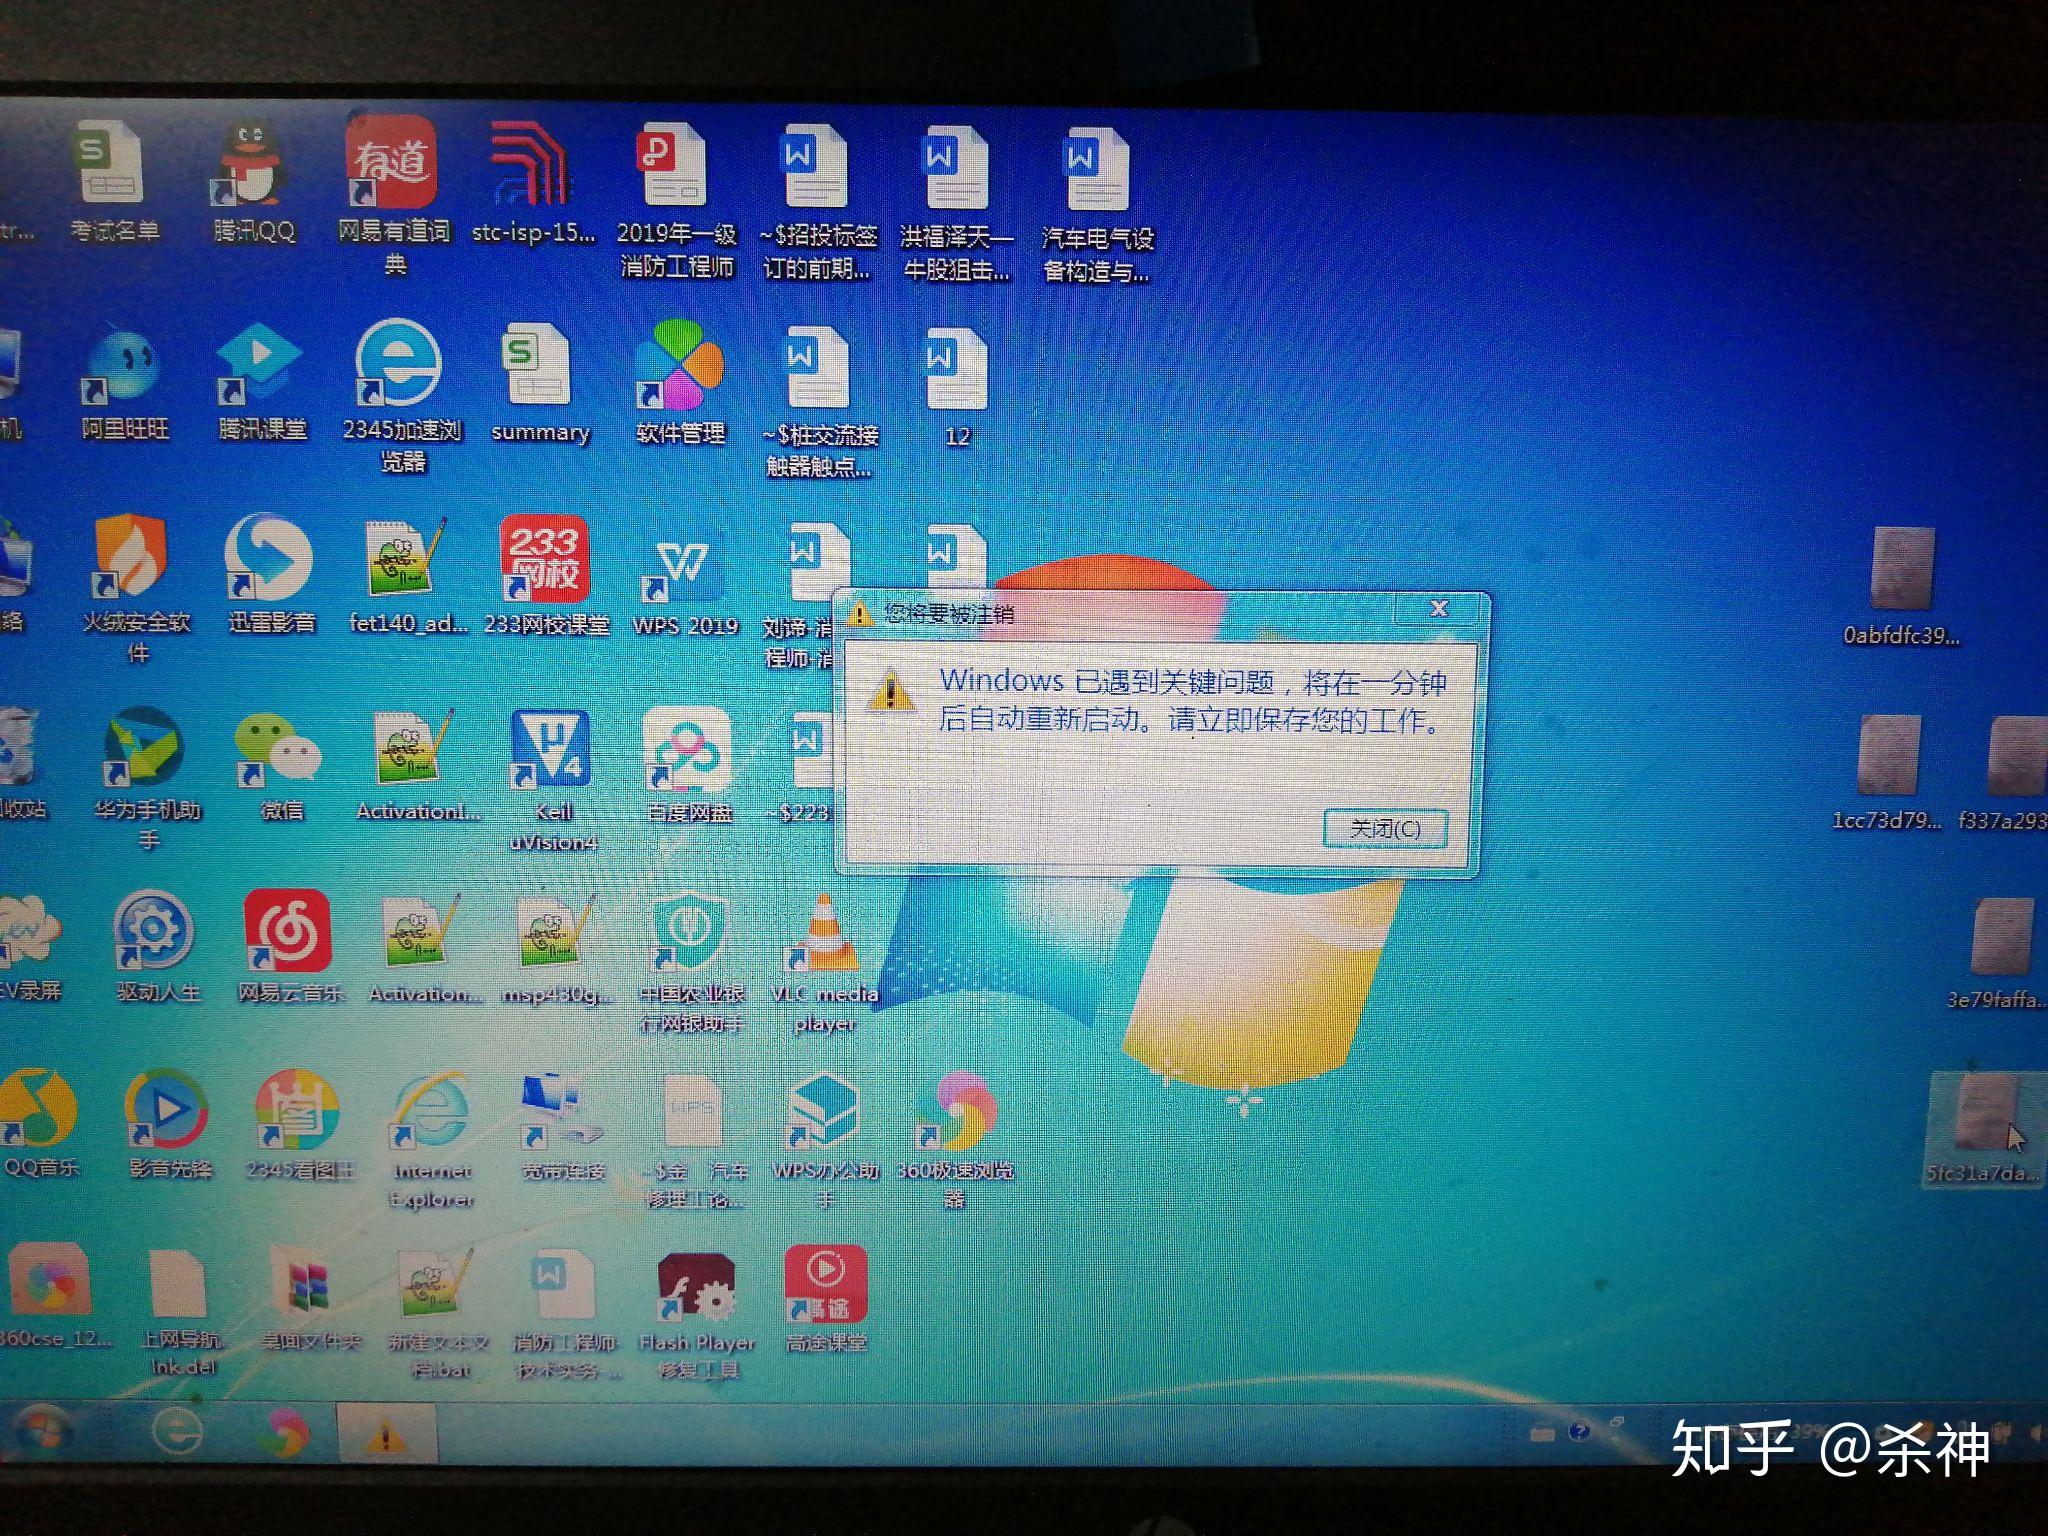Open 网易有道词典 desktop icon
Viewport: 2048px width, 1536px height.
394,195
